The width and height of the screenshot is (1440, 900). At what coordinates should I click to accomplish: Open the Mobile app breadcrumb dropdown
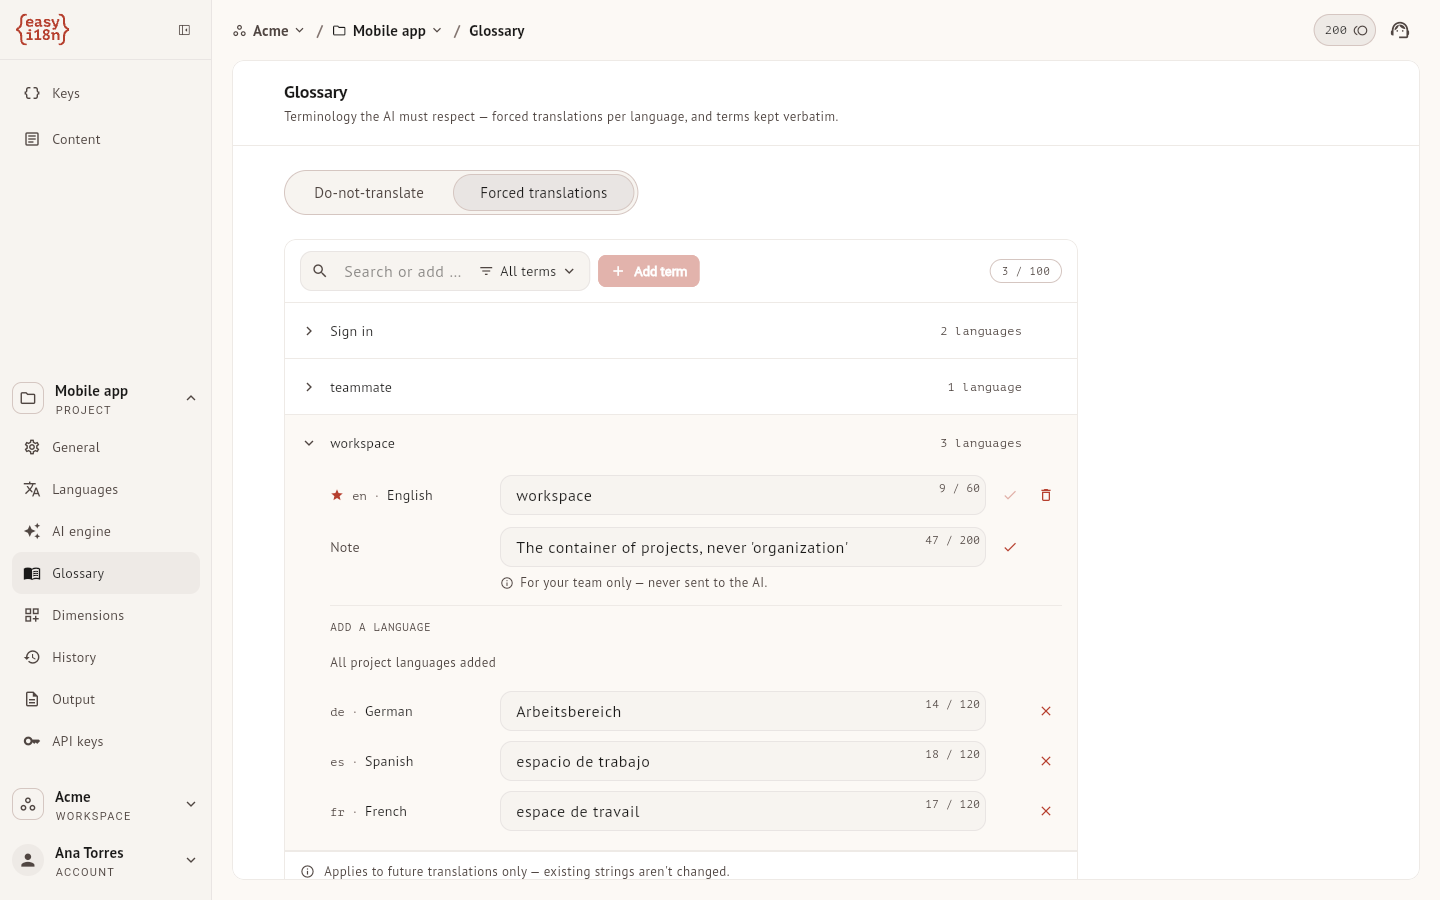point(388,31)
